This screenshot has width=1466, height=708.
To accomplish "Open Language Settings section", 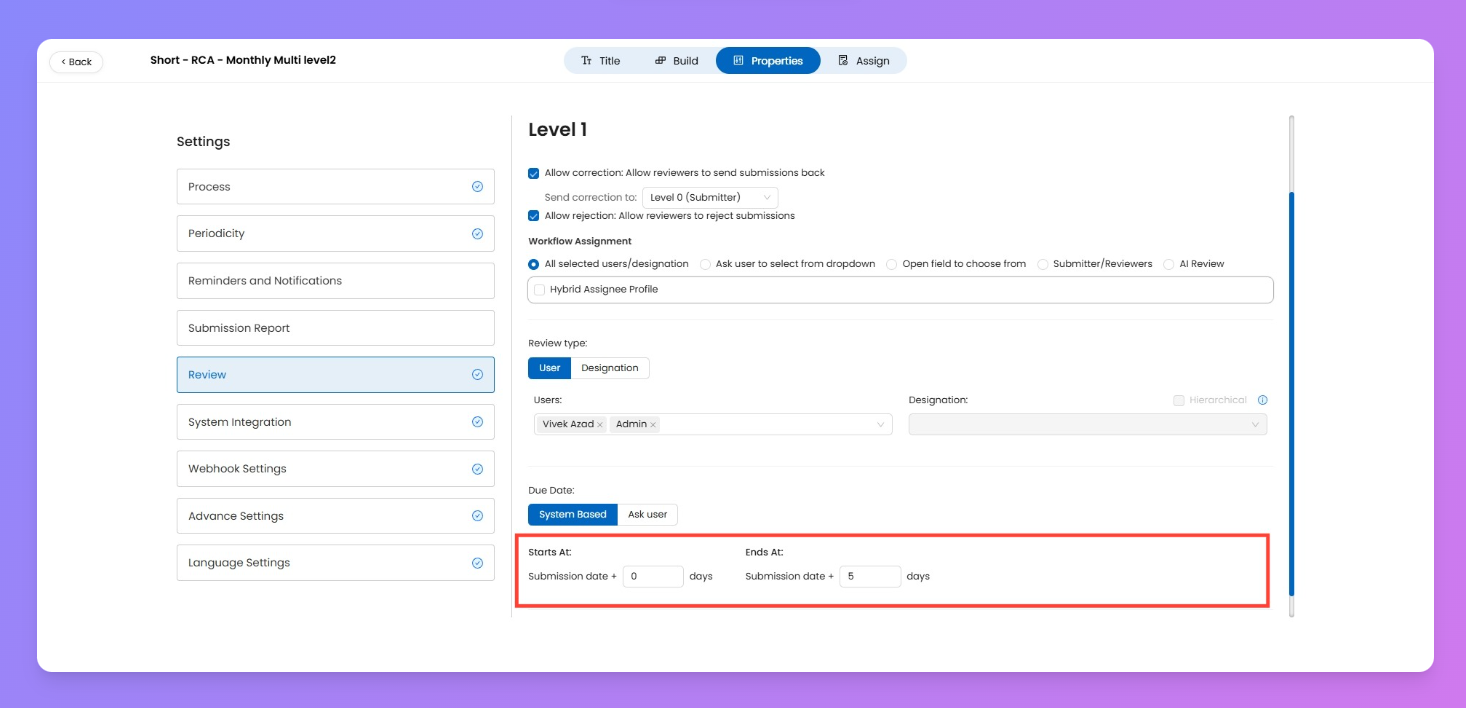I will point(336,563).
